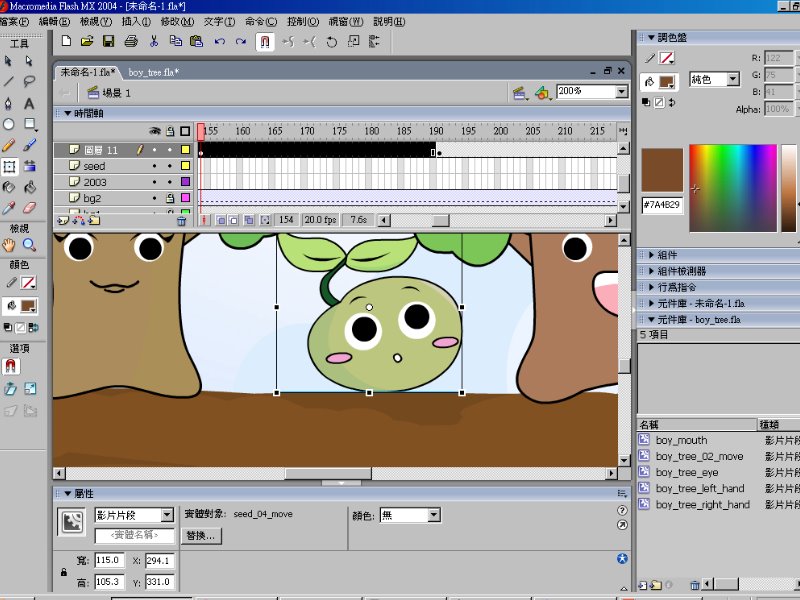Screen dimensions: 800x600
Task: Select boy_mouth in the library
Action: (682, 440)
